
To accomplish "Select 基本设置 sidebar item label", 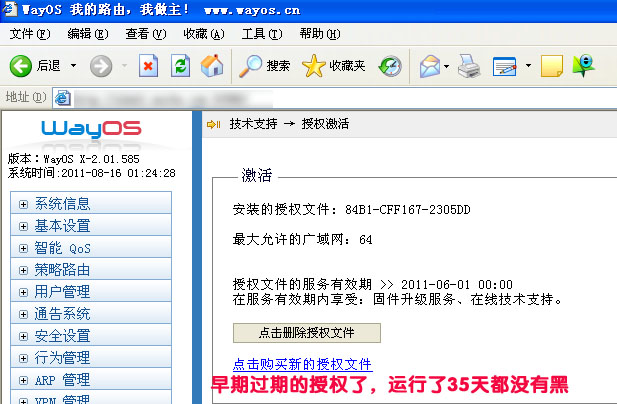I will click(63, 226).
